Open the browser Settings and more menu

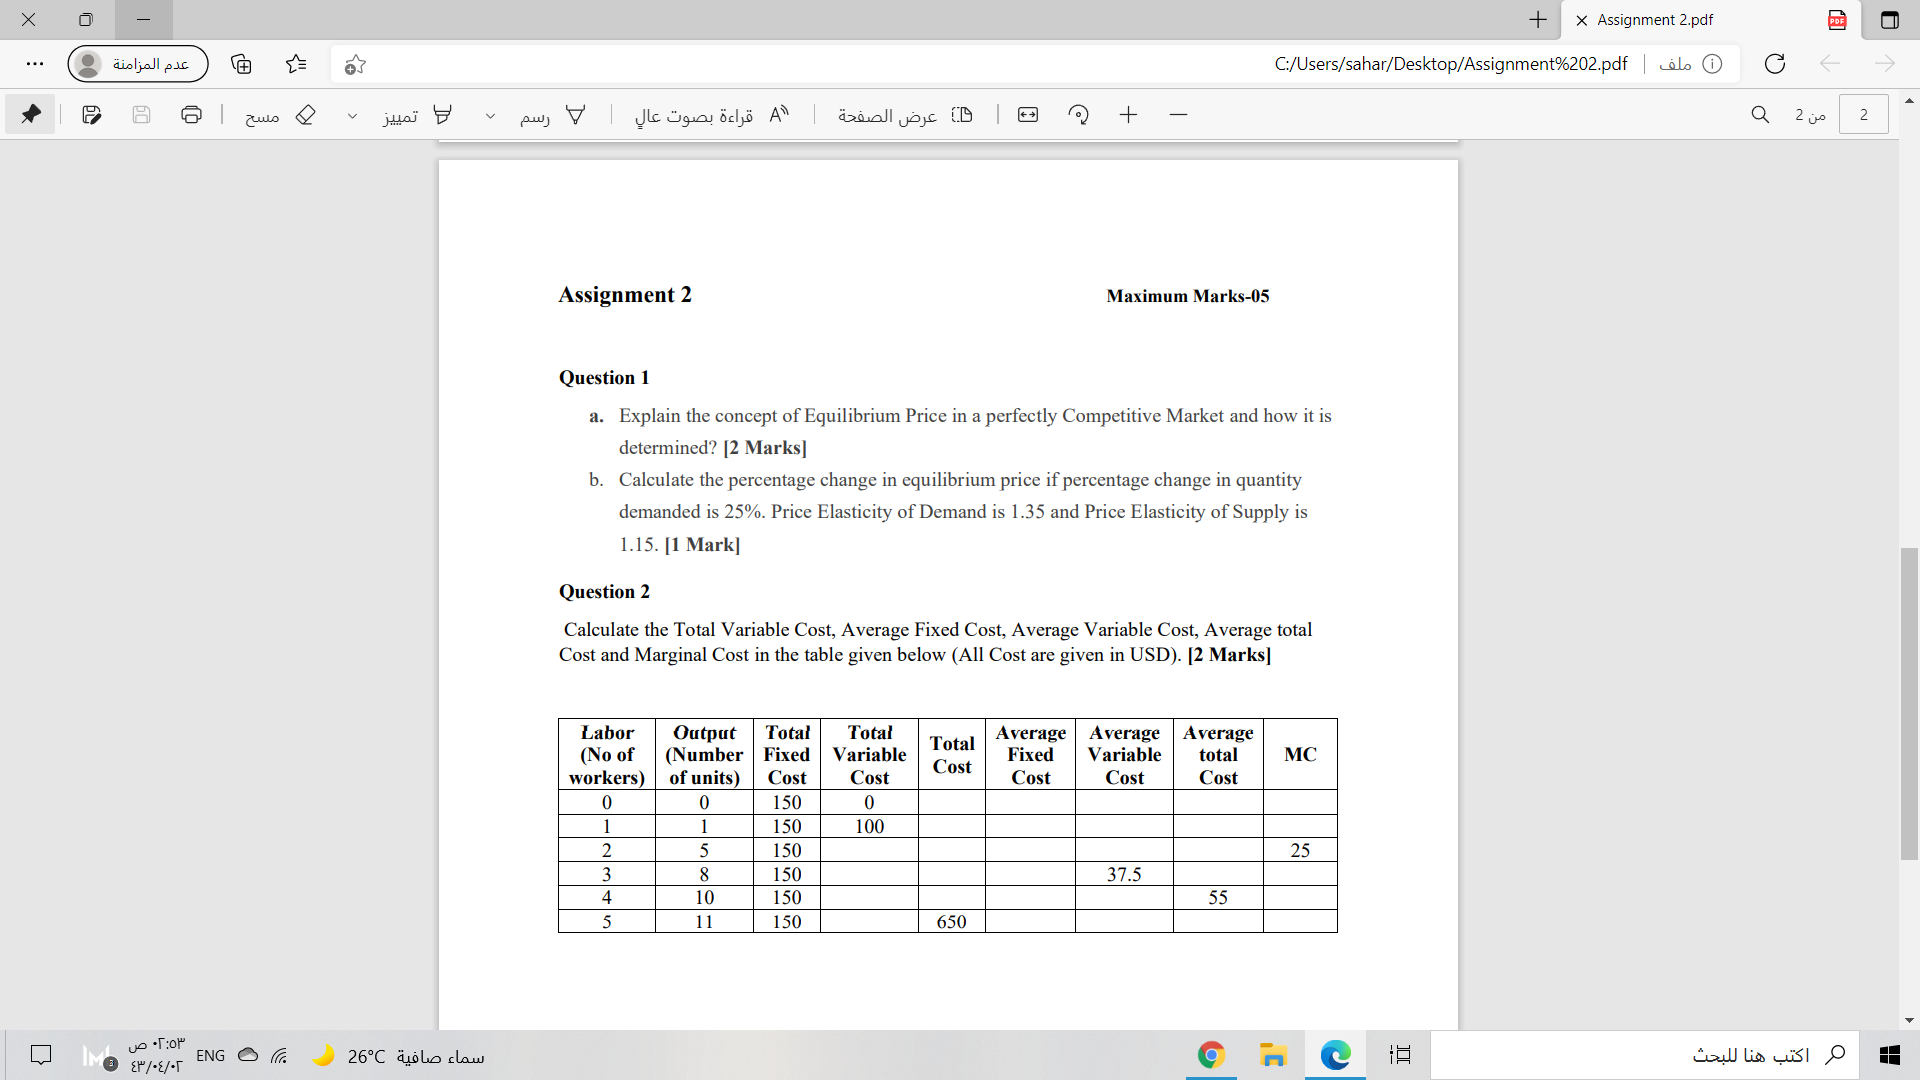tap(35, 64)
